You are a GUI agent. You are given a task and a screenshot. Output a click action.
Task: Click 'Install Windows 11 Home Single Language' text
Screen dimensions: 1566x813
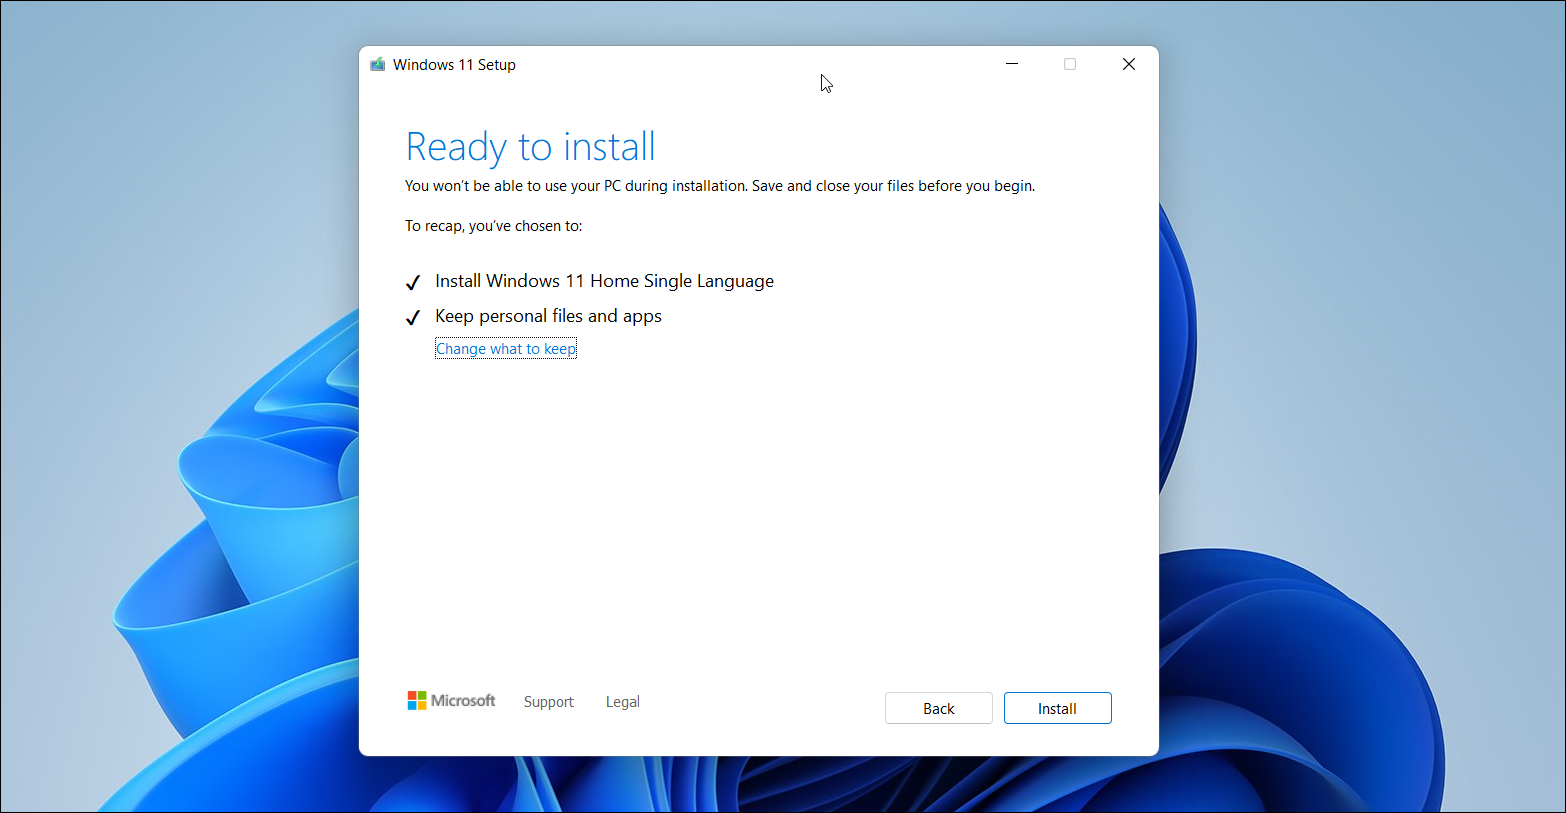pyautogui.click(x=604, y=281)
